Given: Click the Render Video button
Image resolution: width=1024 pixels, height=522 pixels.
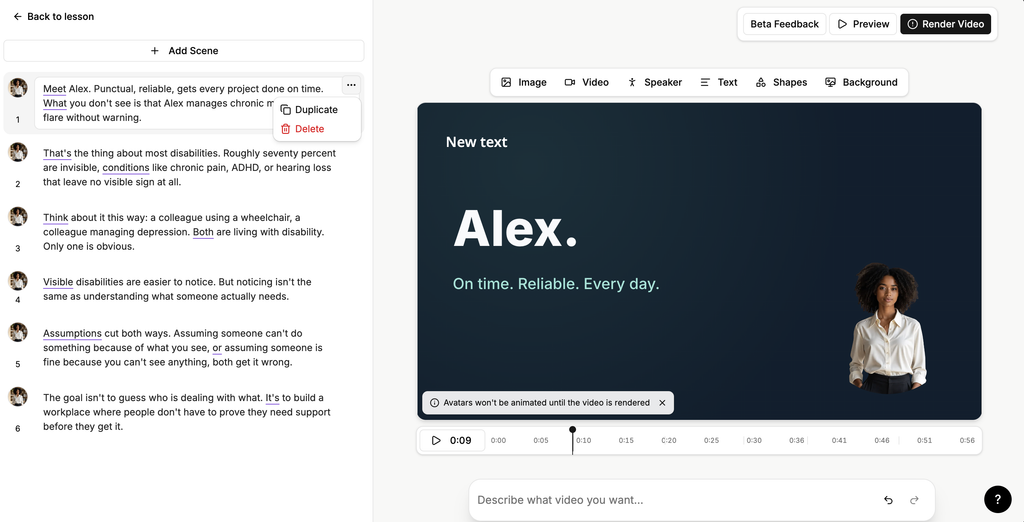Looking at the screenshot, I should (x=946, y=24).
